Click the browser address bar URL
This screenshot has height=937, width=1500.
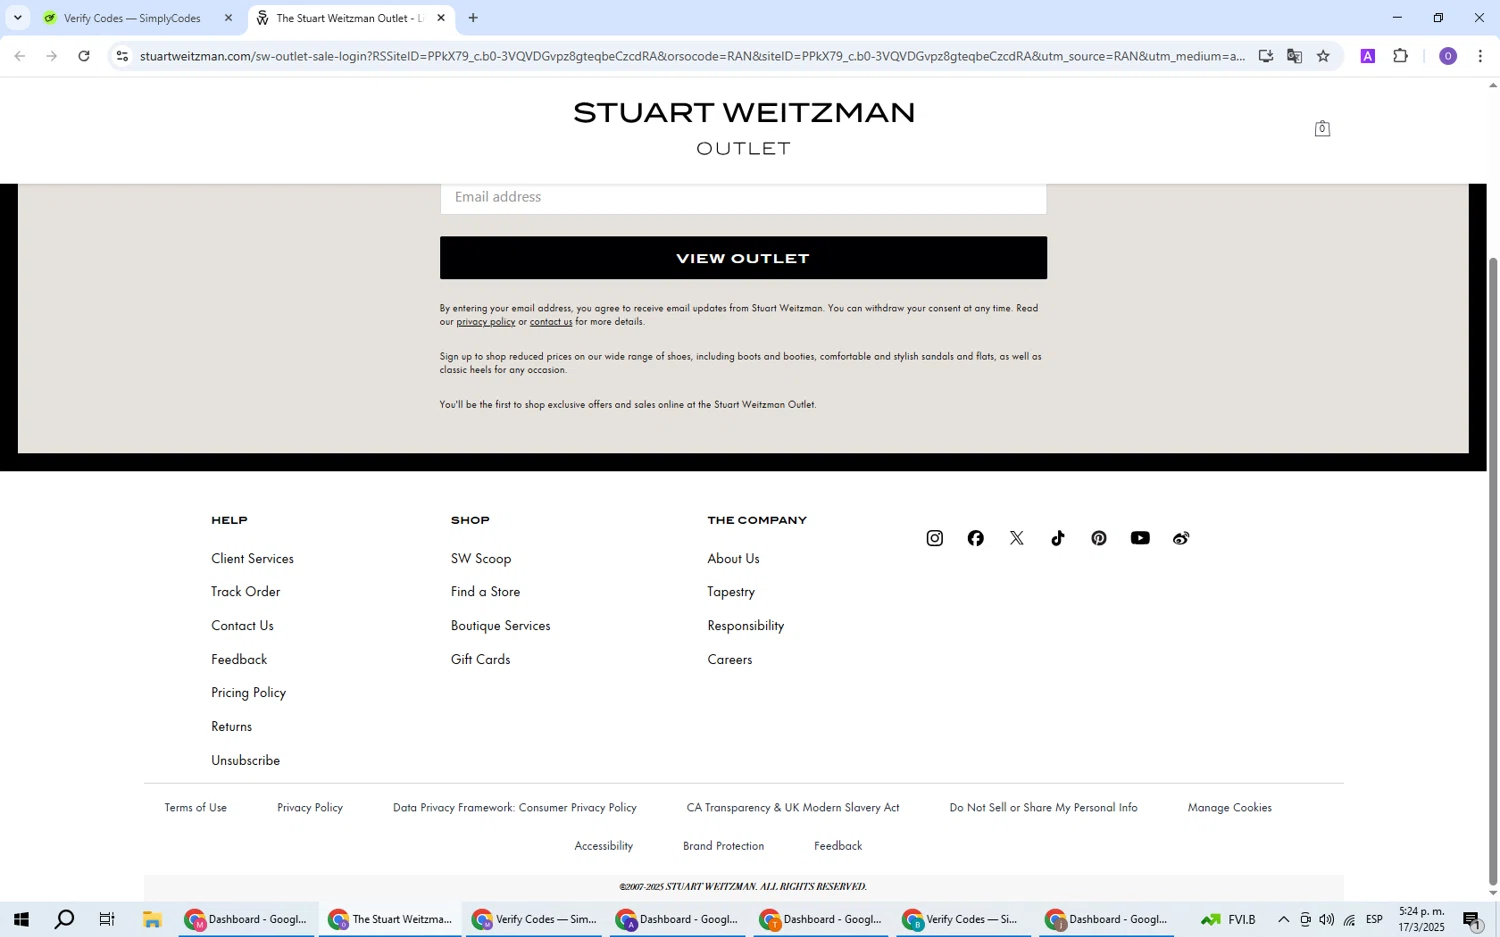(692, 56)
